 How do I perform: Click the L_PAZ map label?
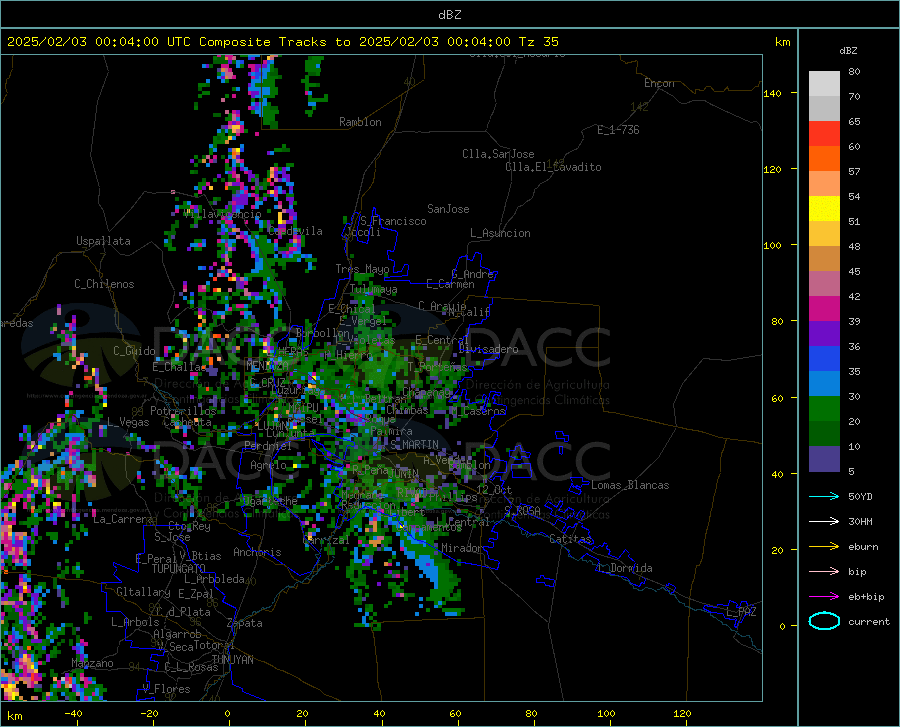pyautogui.click(x=741, y=612)
